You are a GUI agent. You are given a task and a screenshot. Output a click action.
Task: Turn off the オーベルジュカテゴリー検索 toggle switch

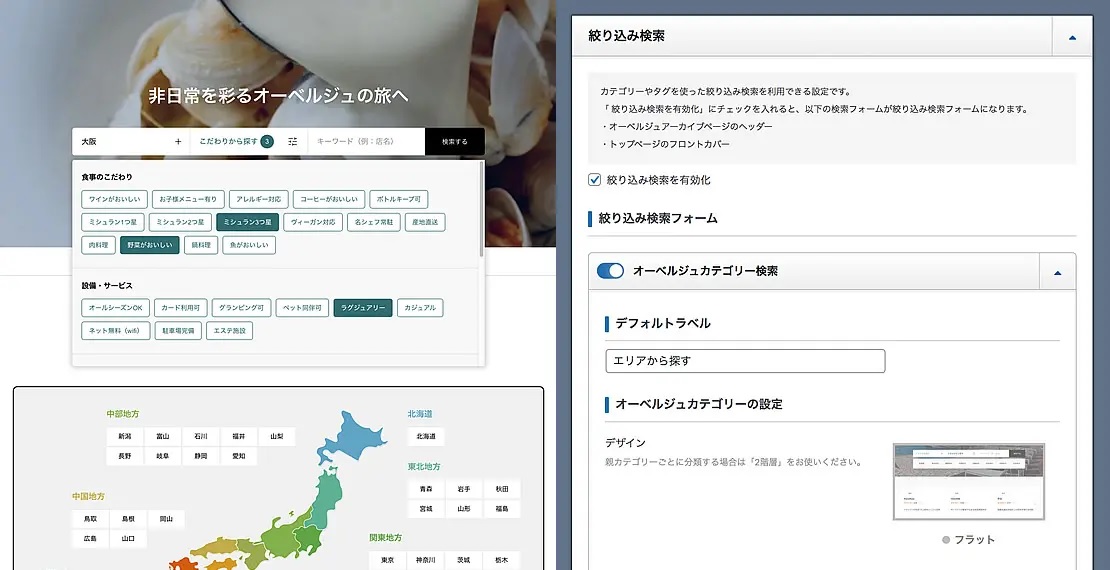[x=610, y=271]
